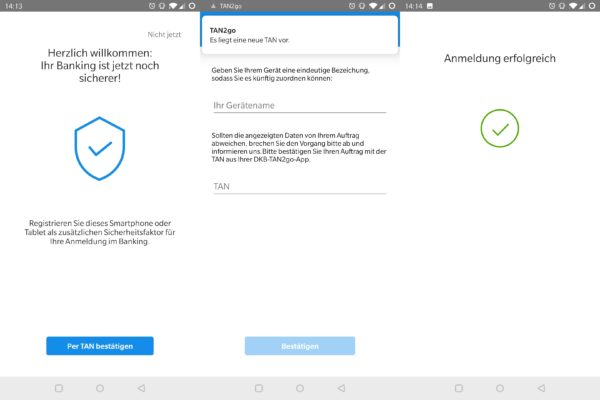Tap the 14:13 clock in status bar

[x=11, y=6]
